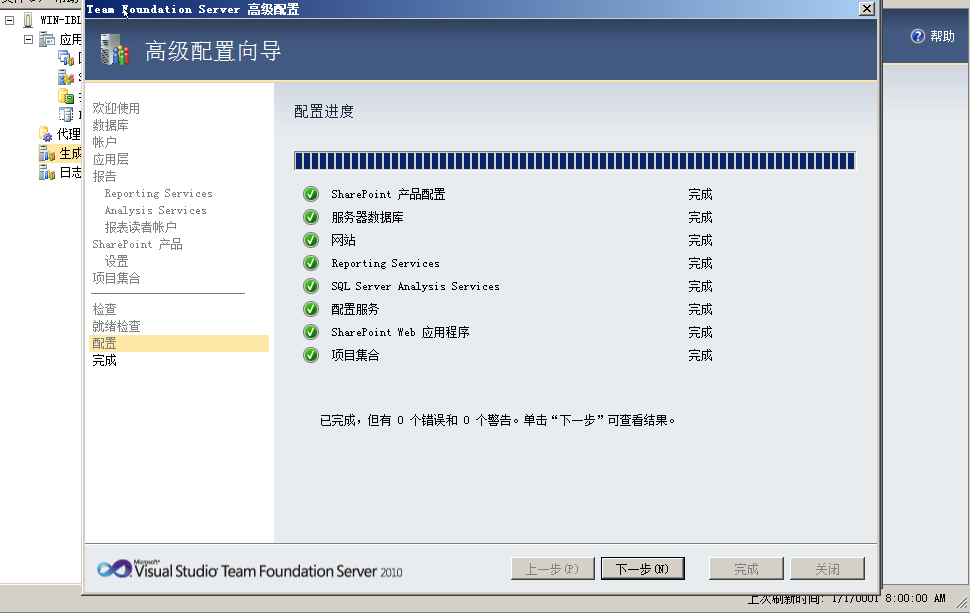Viewport: 970px width, 613px height.
Task: Click the check icon beside SQL Server Analysis Services
Action: coord(311,286)
